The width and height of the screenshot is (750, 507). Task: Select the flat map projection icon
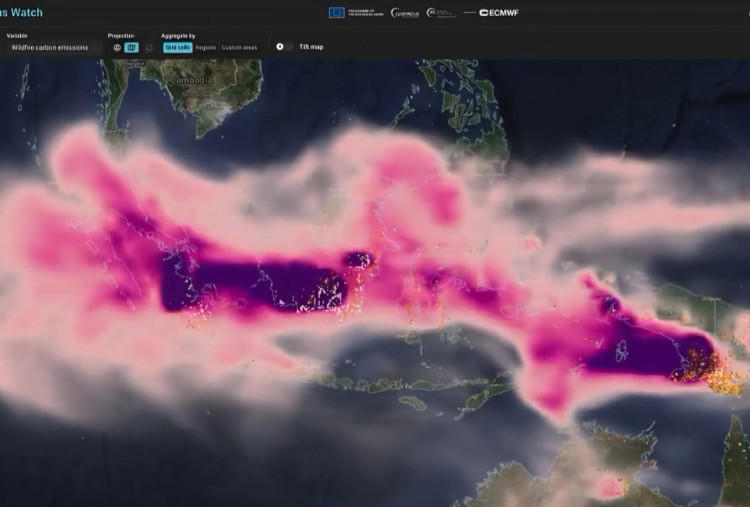pyautogui.click(x=131, y=47)
